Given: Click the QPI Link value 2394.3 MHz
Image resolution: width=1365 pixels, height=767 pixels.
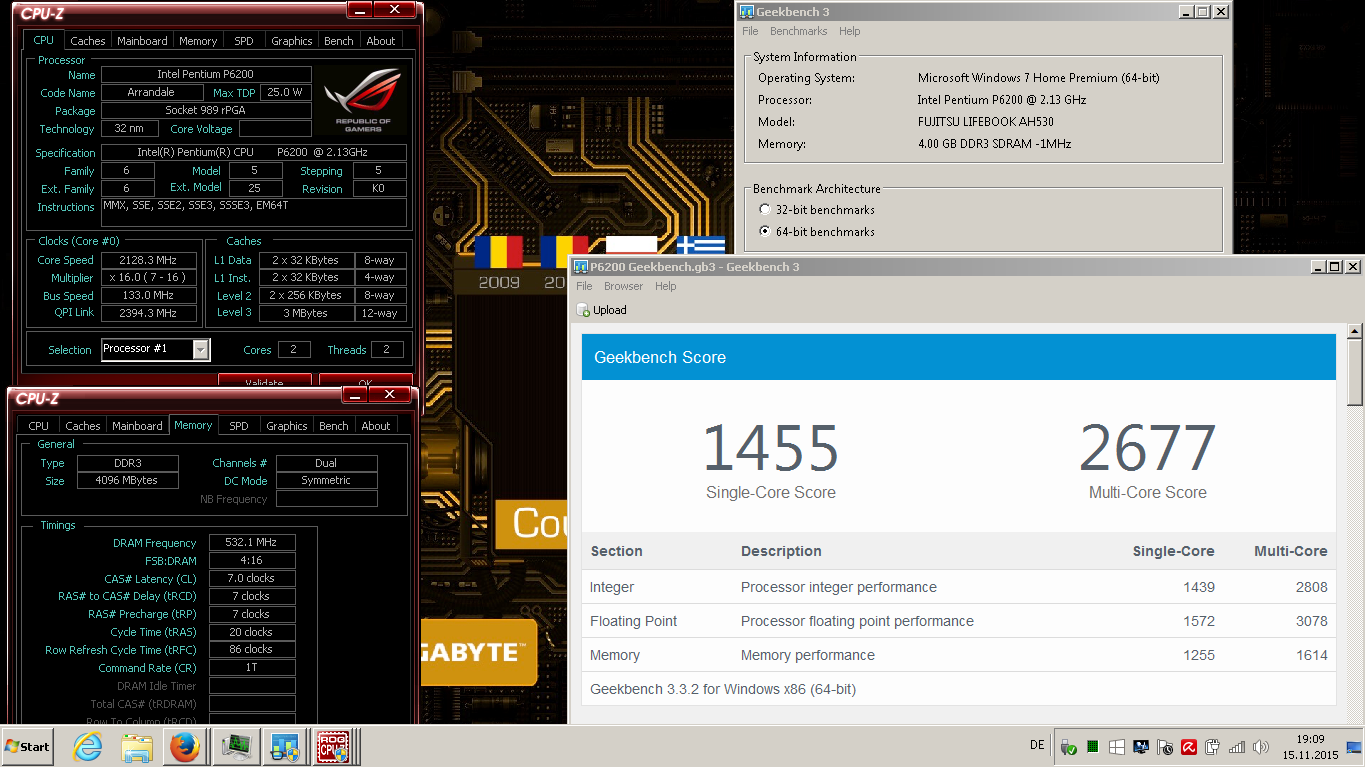Looking at the screenshot, I should coord(148,313).
